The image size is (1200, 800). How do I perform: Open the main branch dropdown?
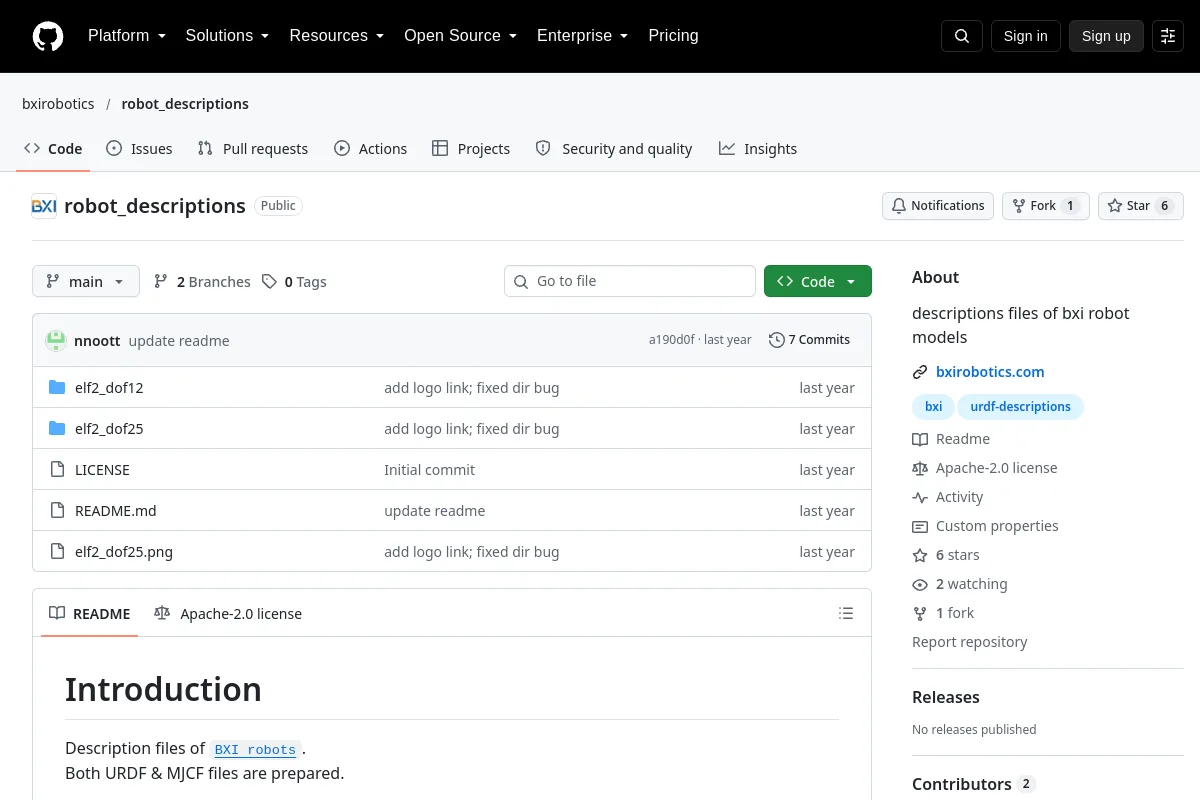[86, 282]
